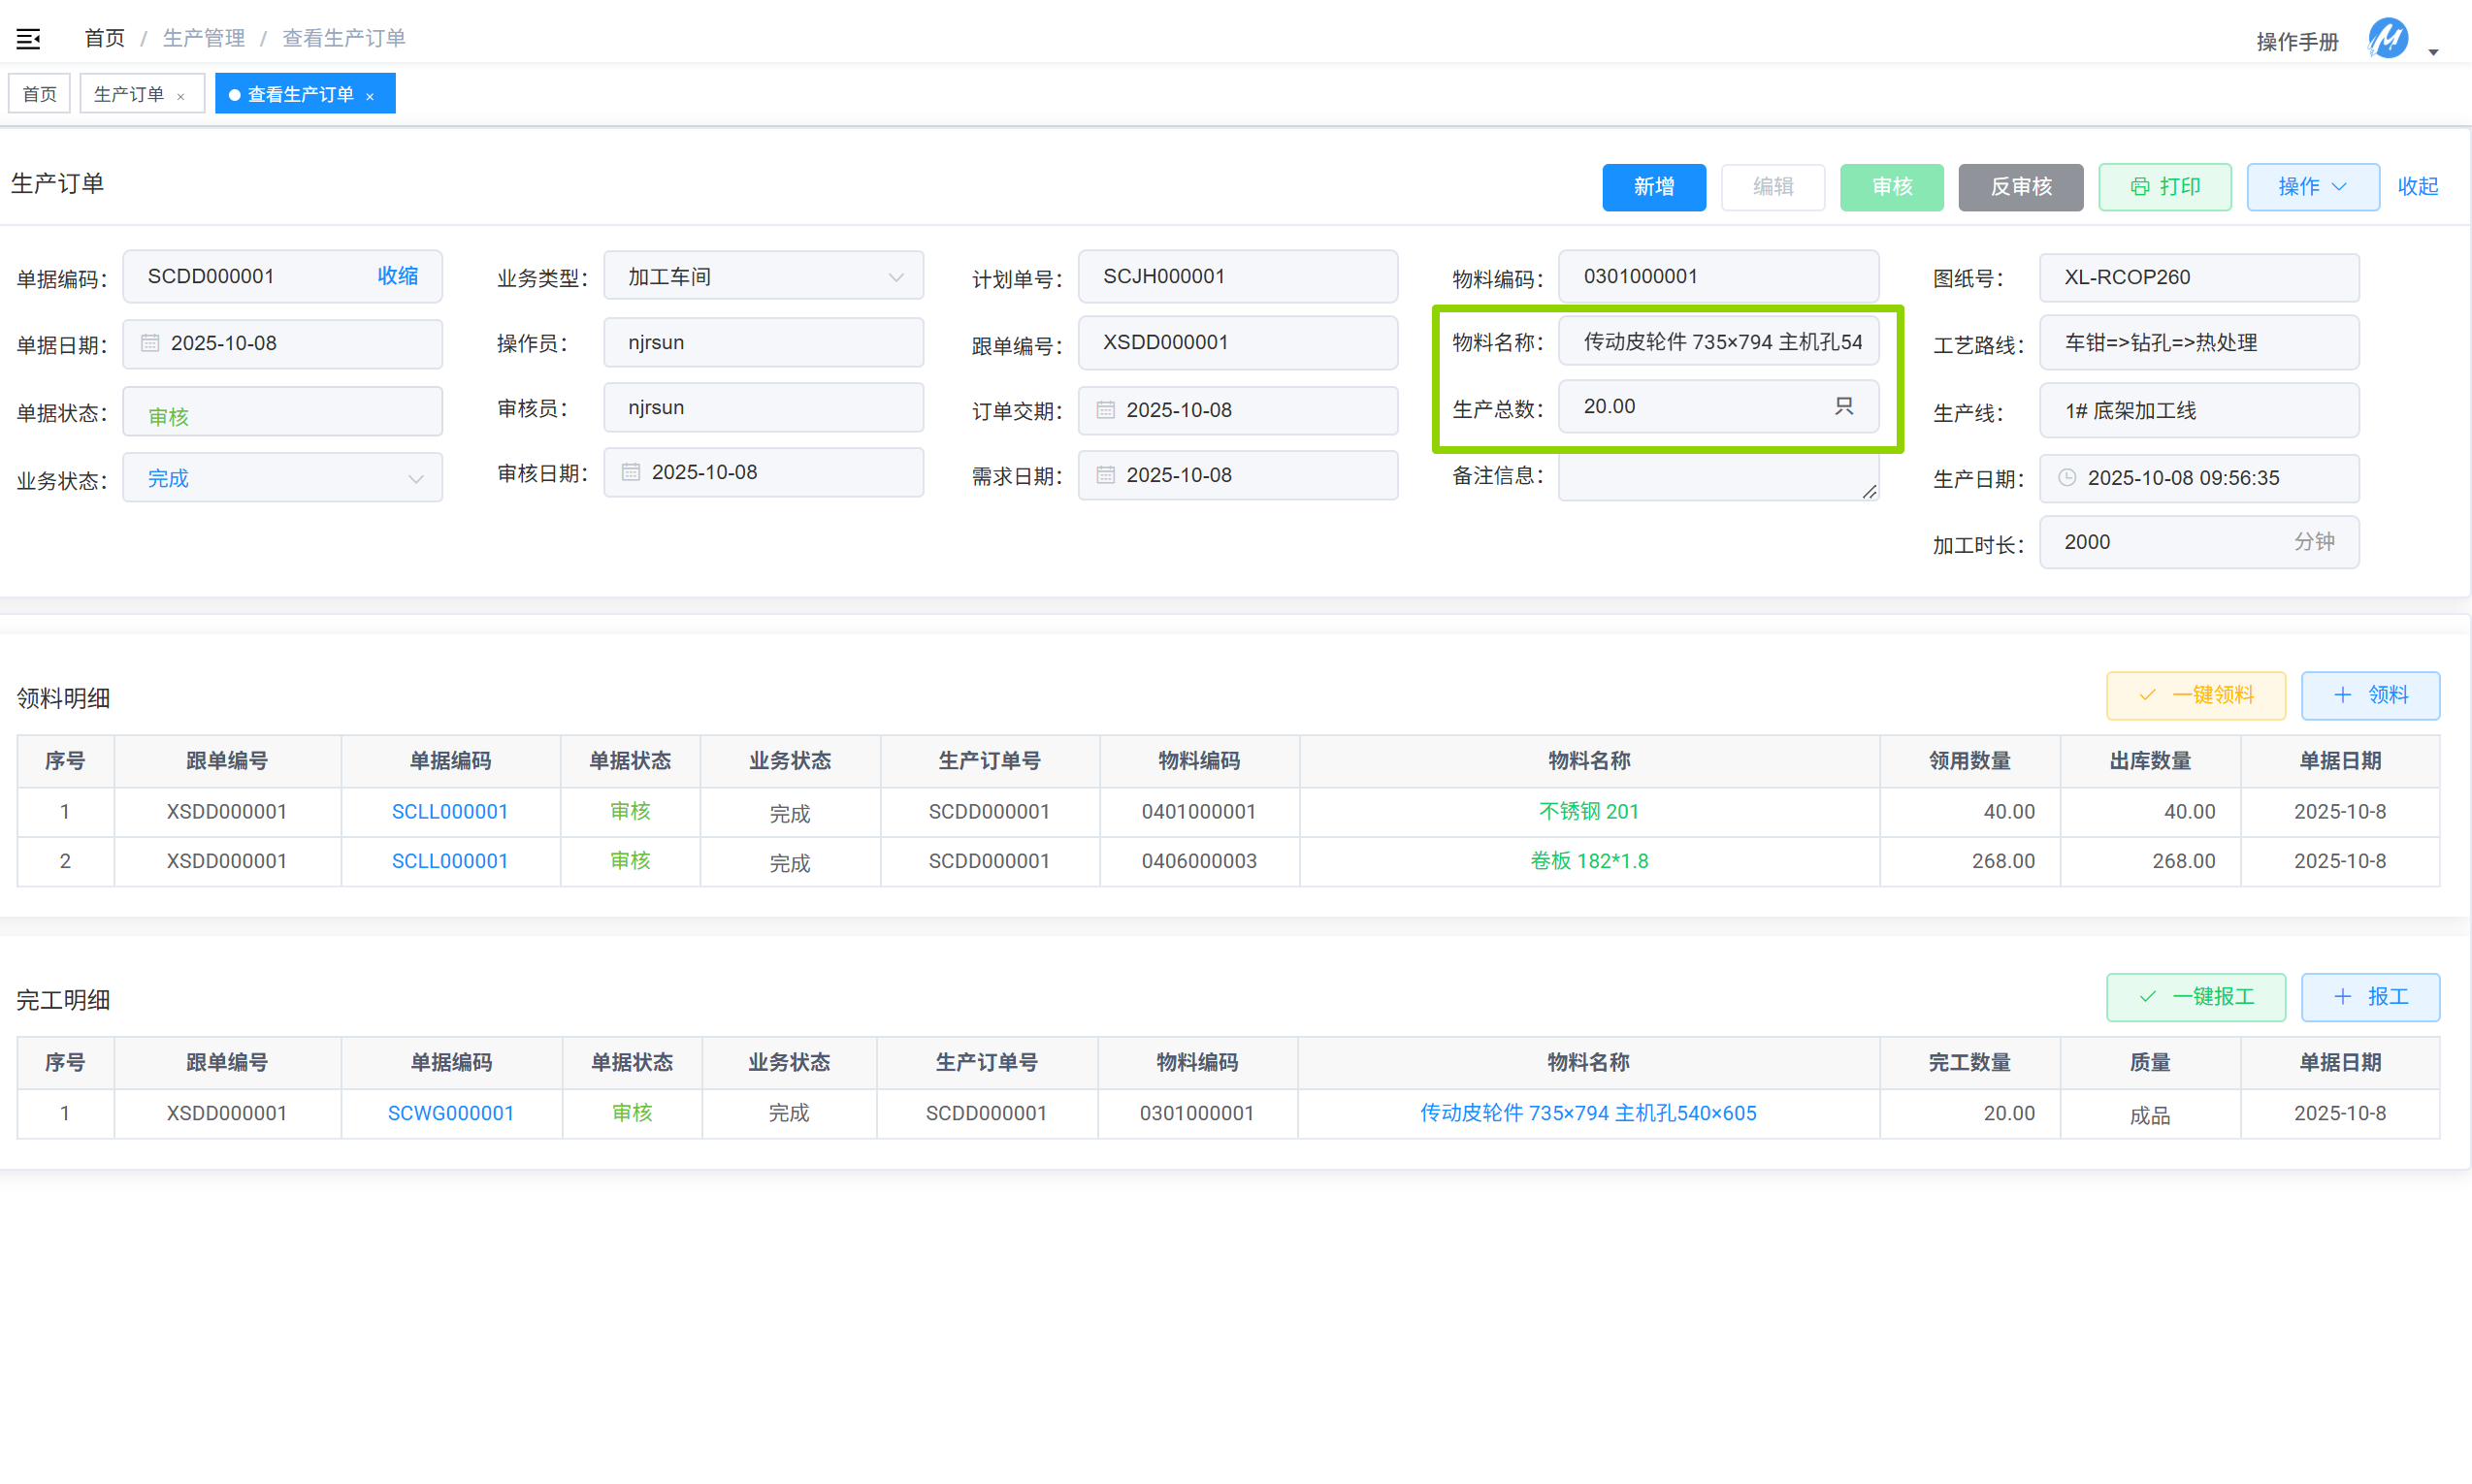This screenshot has height=1484, width=2472.
Task: Go to the 首页 tab
Action: point(40,94)
